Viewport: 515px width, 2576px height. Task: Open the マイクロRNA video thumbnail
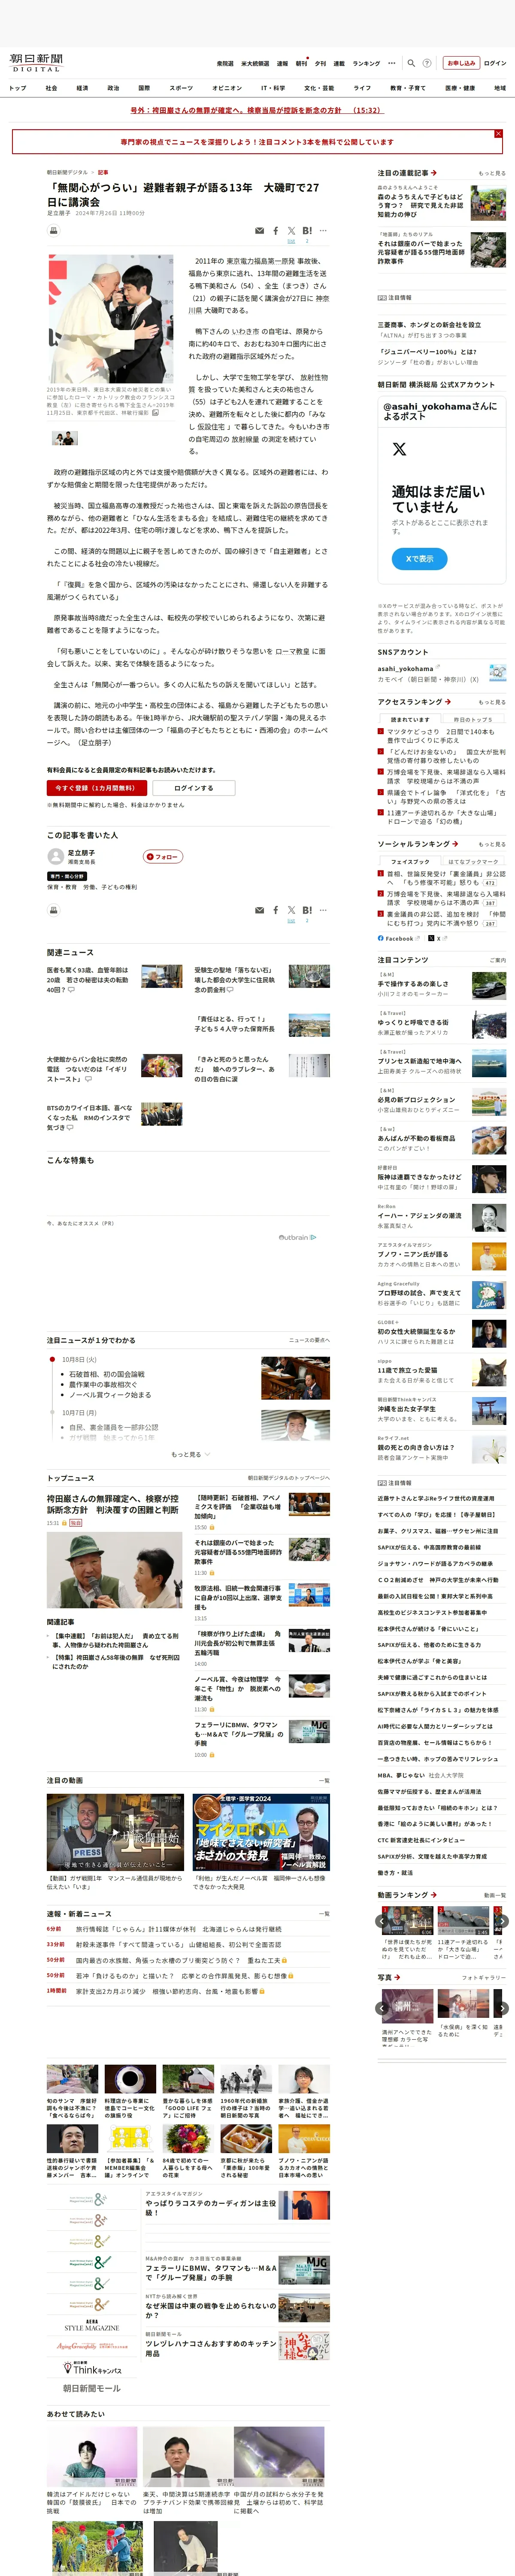pyautogui.click(x=261, y=1832)
